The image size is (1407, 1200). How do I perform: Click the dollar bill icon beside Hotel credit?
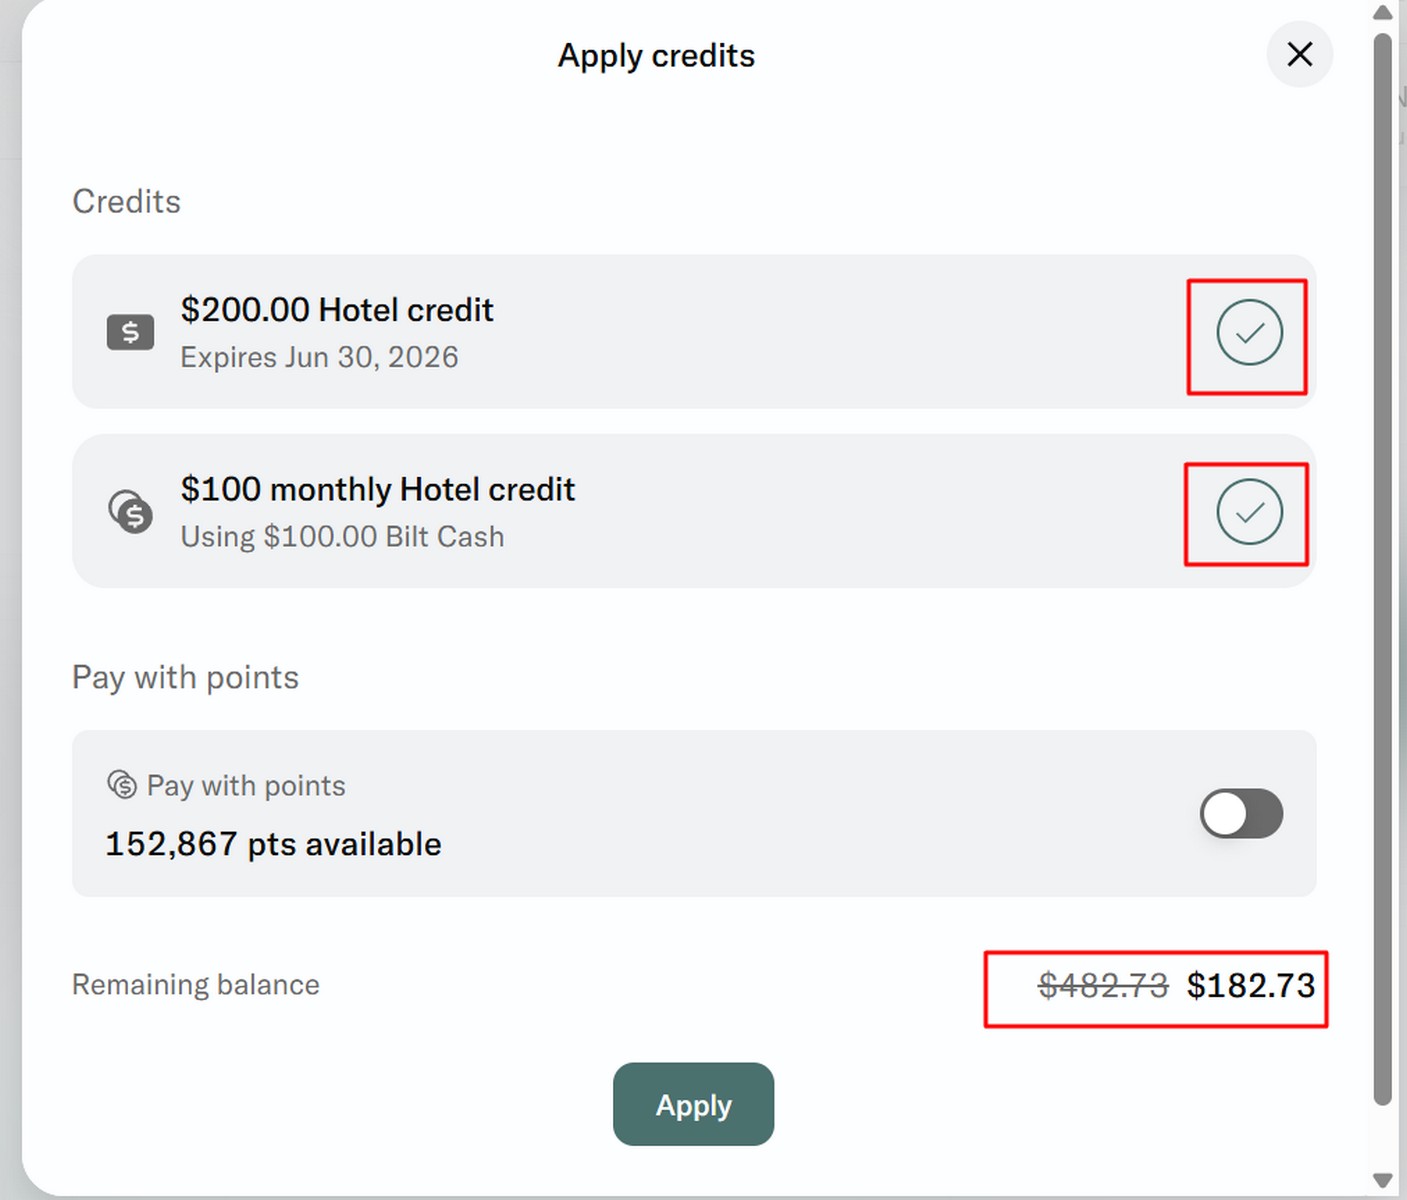tap(130, 332)
